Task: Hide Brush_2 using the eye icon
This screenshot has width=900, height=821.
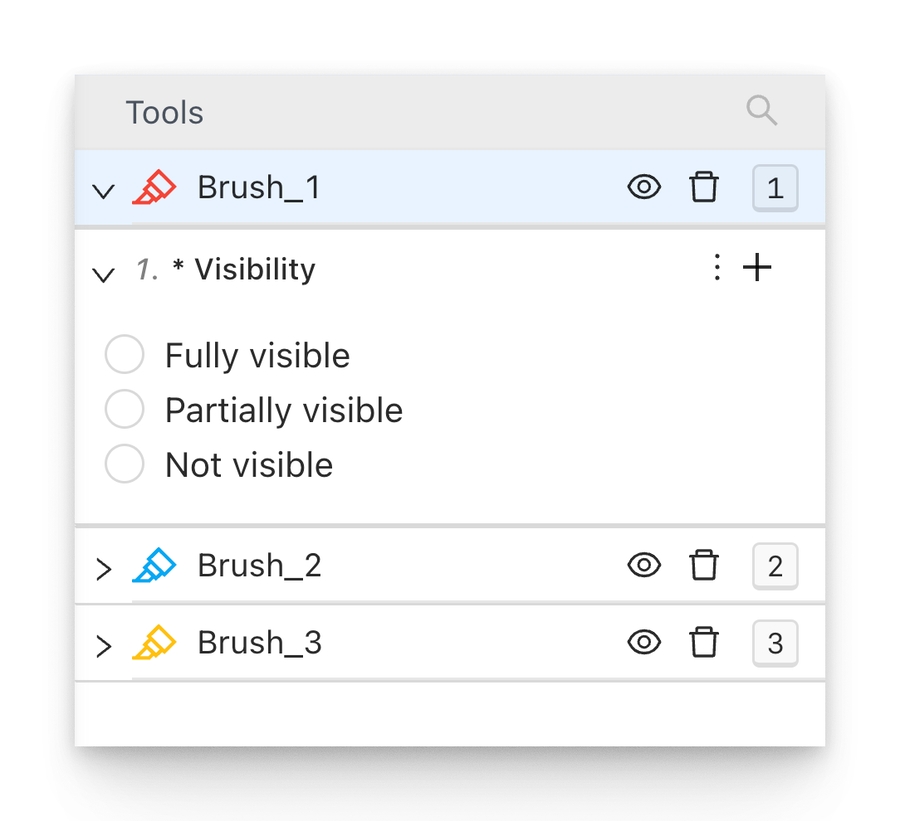Action: (644, 566)
